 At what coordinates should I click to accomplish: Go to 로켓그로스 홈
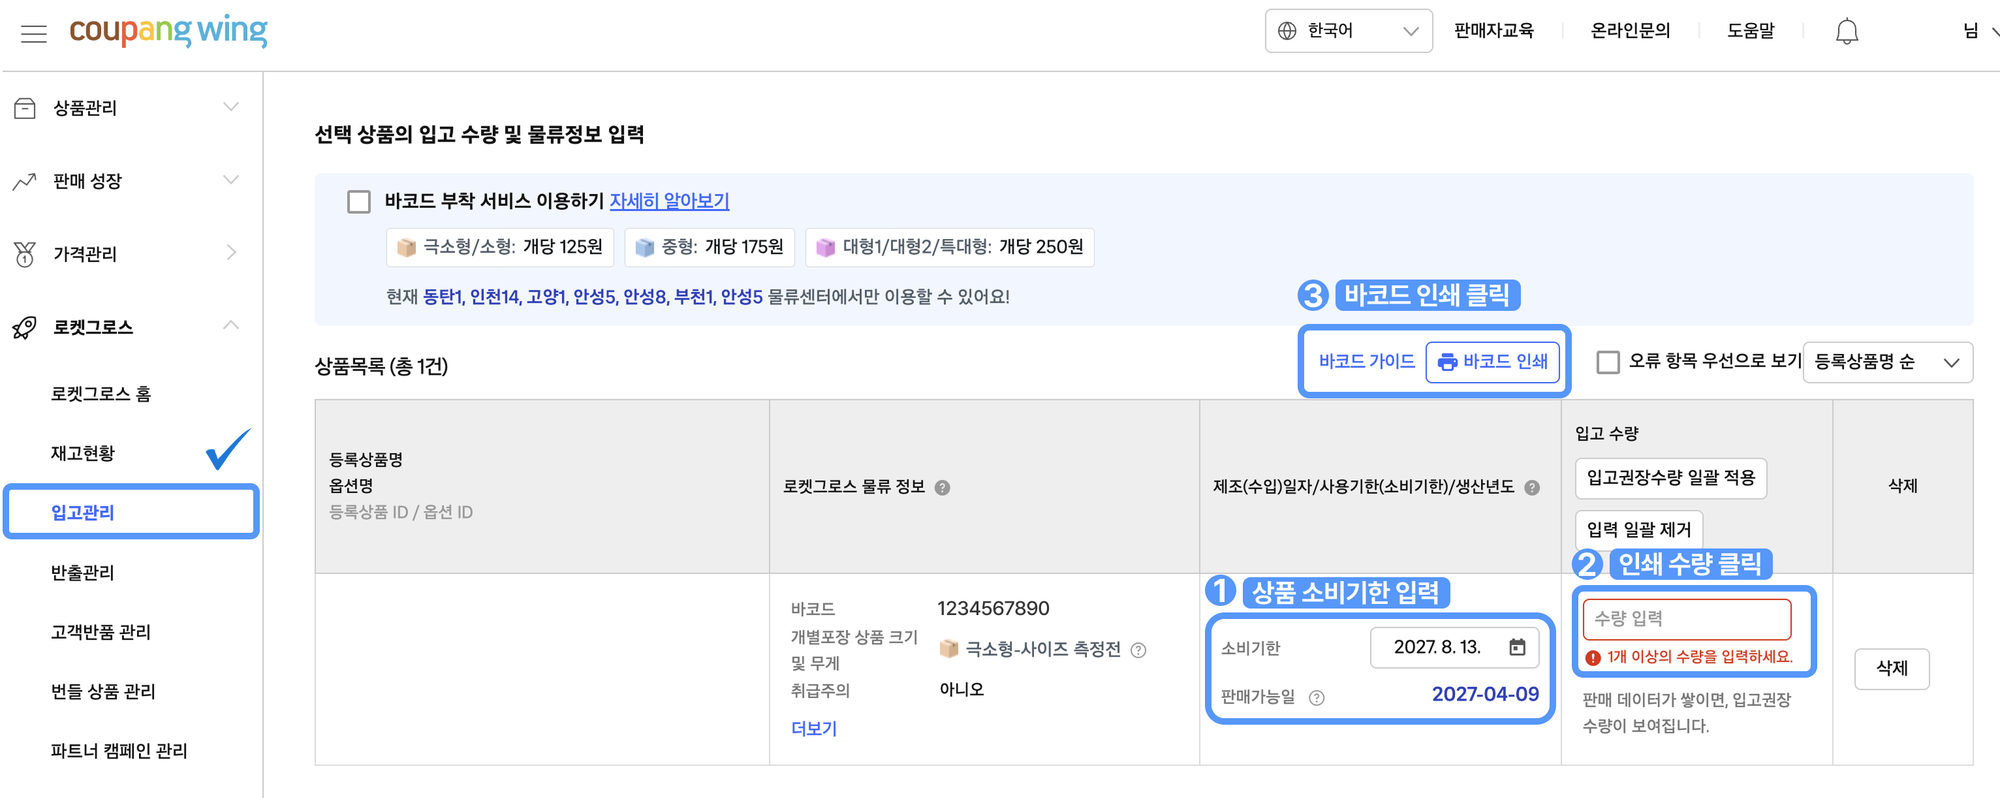coord(101,394)
